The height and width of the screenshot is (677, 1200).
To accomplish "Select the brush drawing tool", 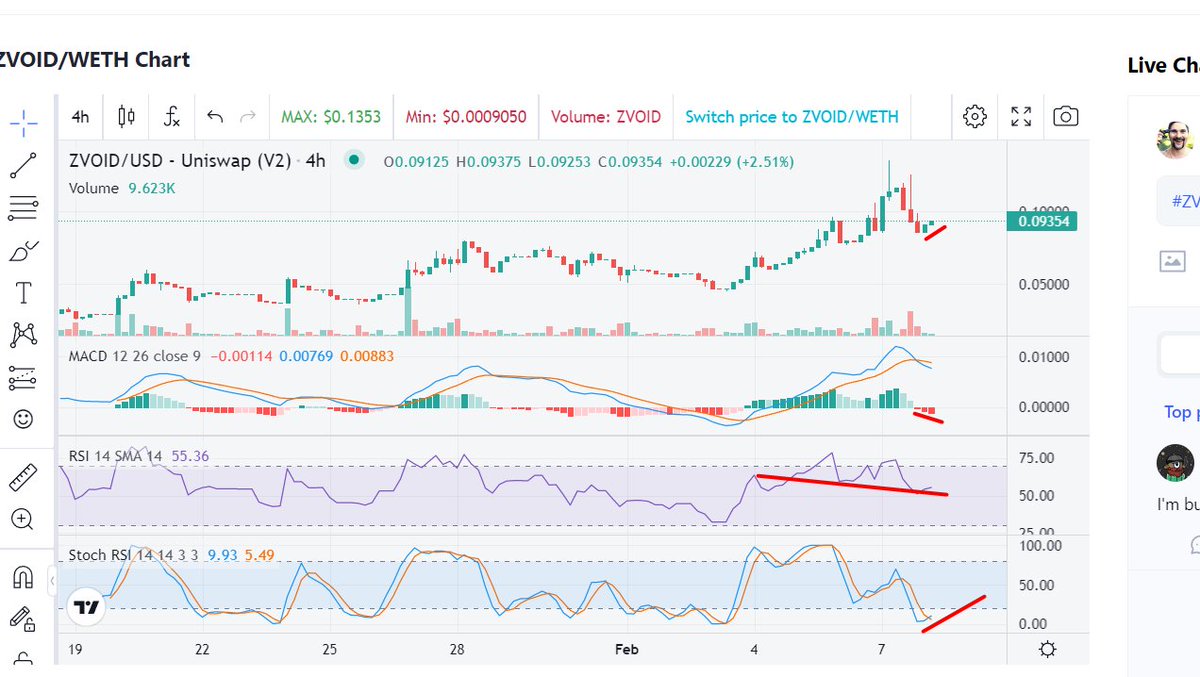I will 24,251.
